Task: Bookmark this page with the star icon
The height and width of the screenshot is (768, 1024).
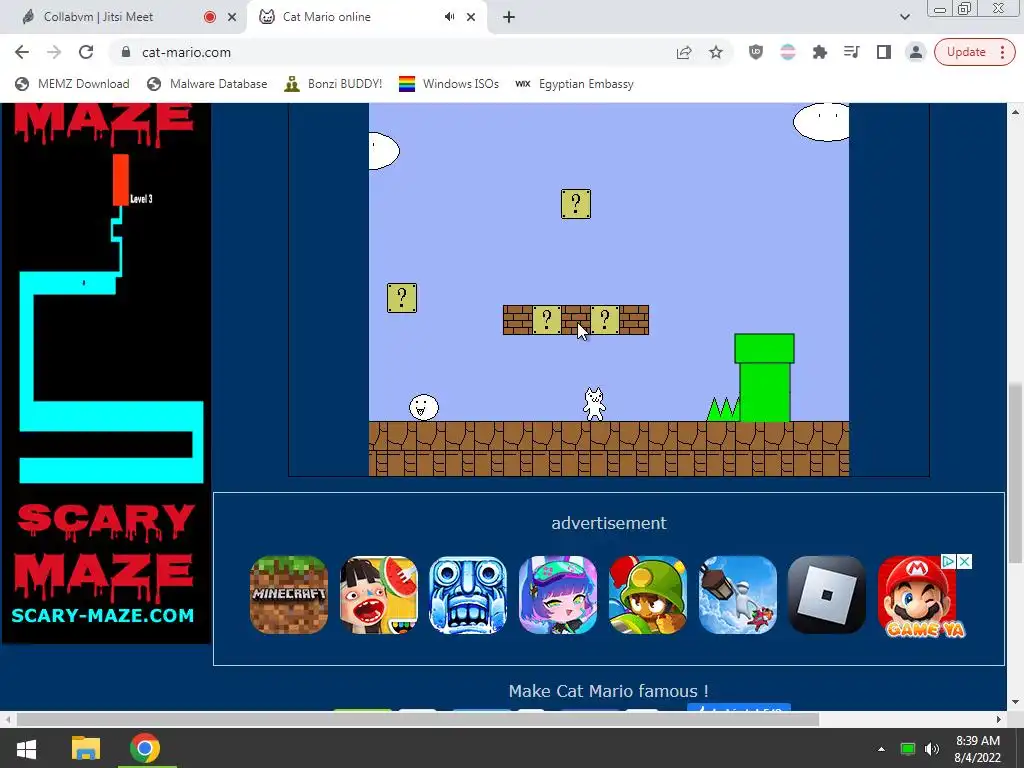Action: click(x=716, y=52)
